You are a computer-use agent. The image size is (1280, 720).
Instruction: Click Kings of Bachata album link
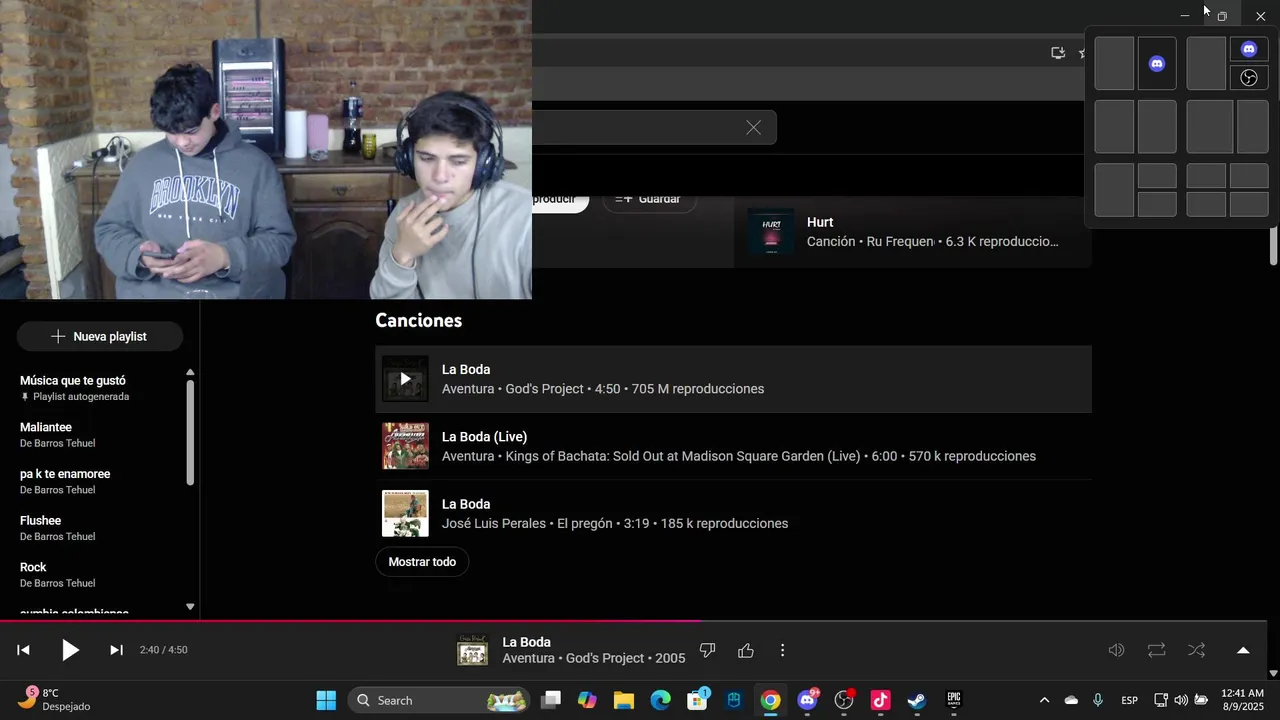point(683,456)
